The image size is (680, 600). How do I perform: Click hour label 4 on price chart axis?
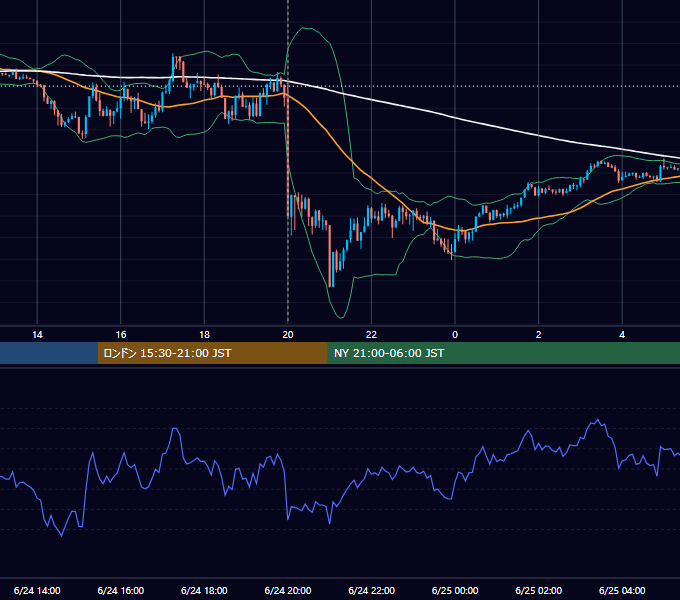(622, 335)
